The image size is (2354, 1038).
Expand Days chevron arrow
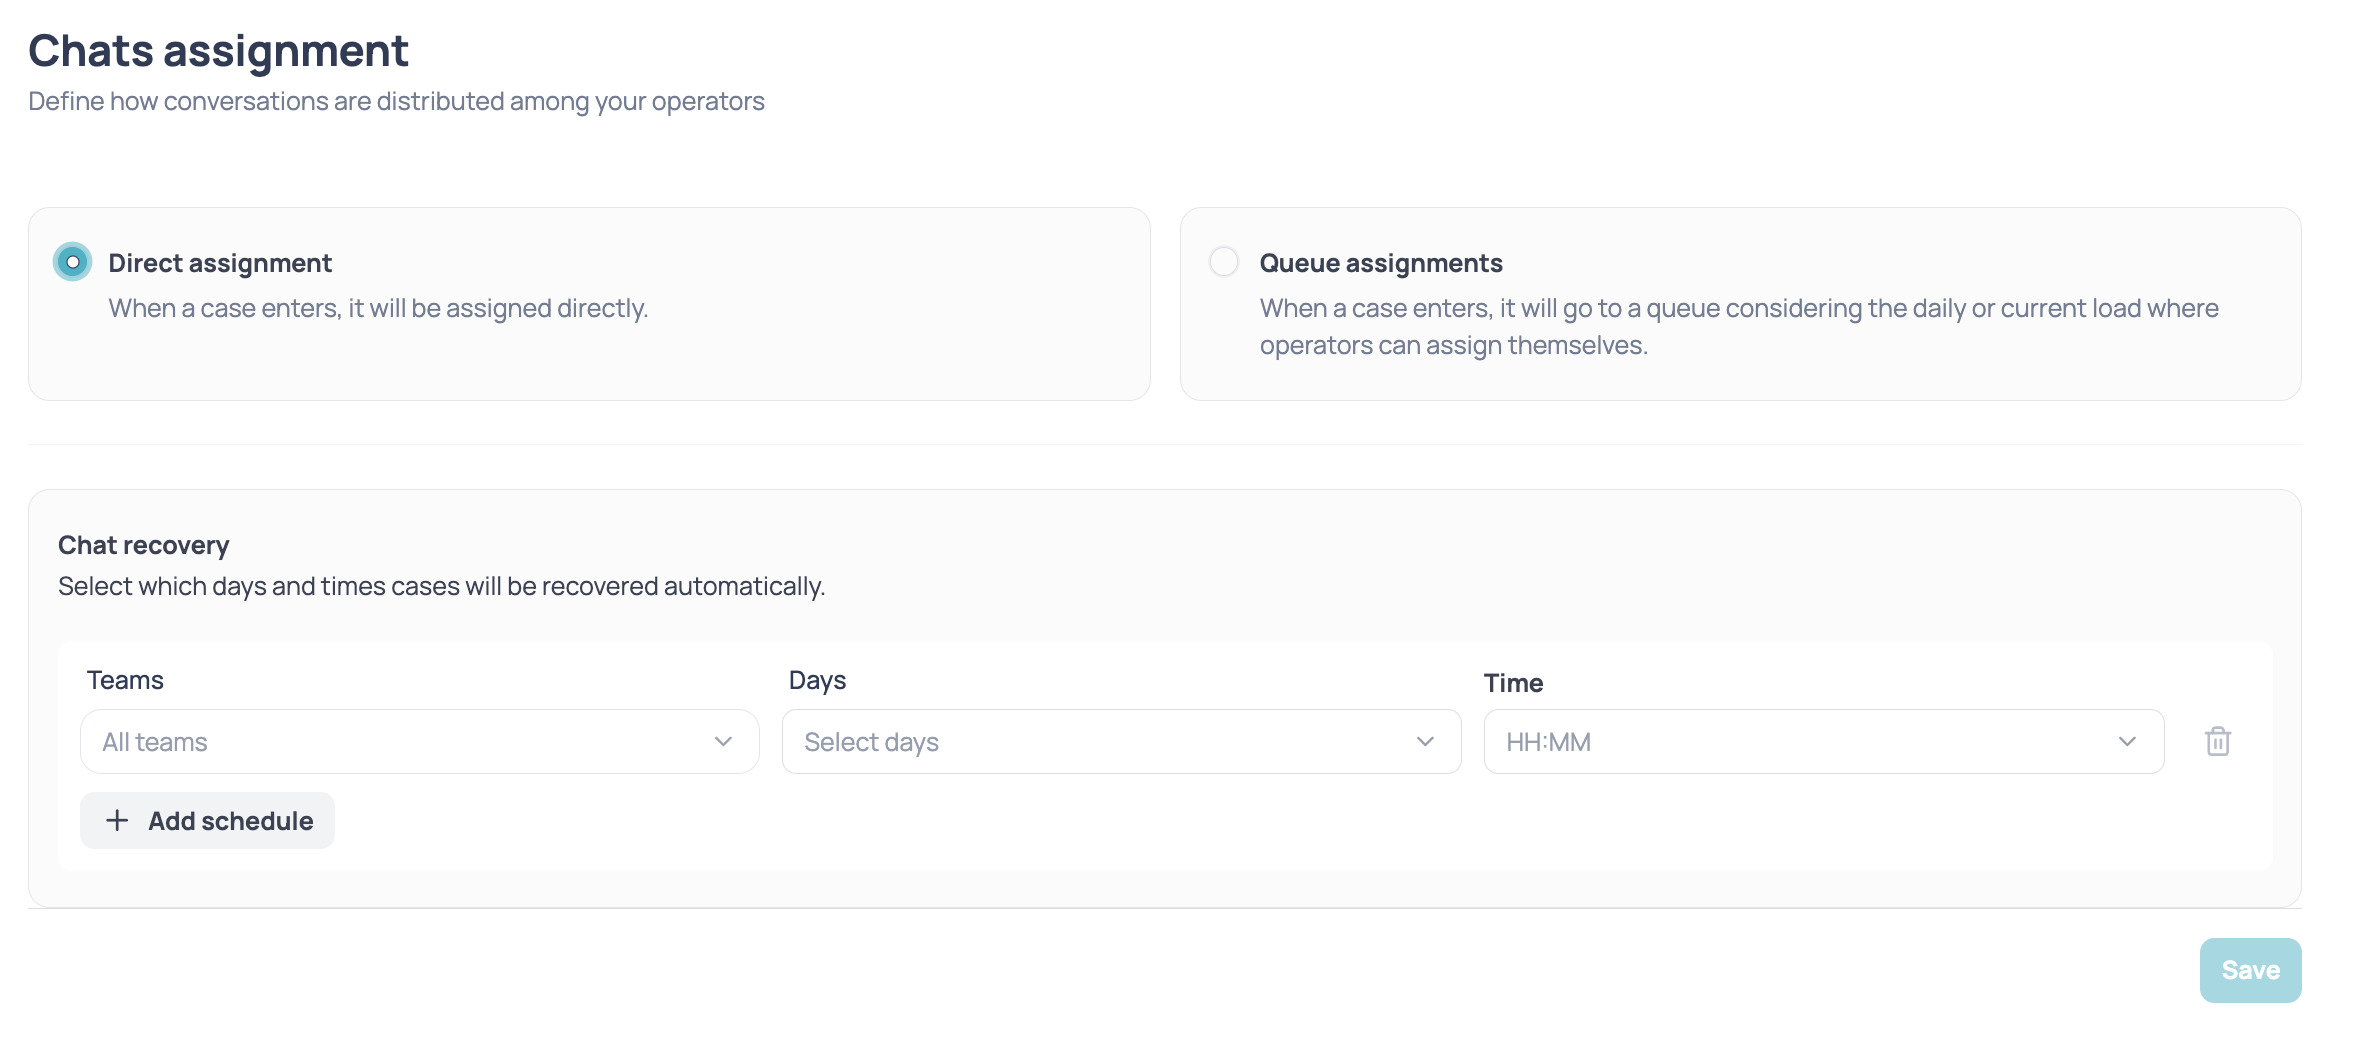[1425, 741]
